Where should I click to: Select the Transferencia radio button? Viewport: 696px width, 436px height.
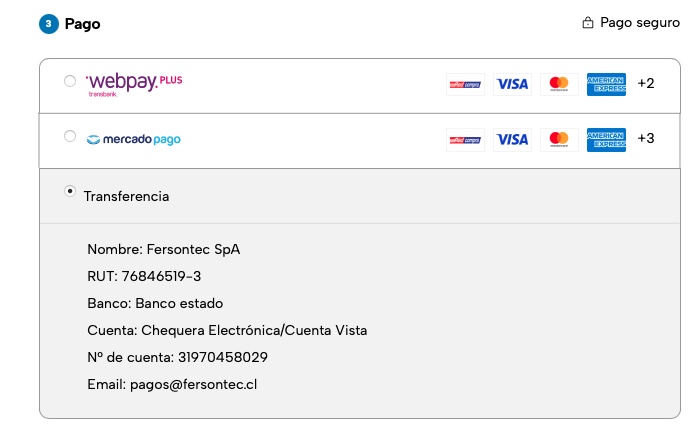[x=70, y=190]
